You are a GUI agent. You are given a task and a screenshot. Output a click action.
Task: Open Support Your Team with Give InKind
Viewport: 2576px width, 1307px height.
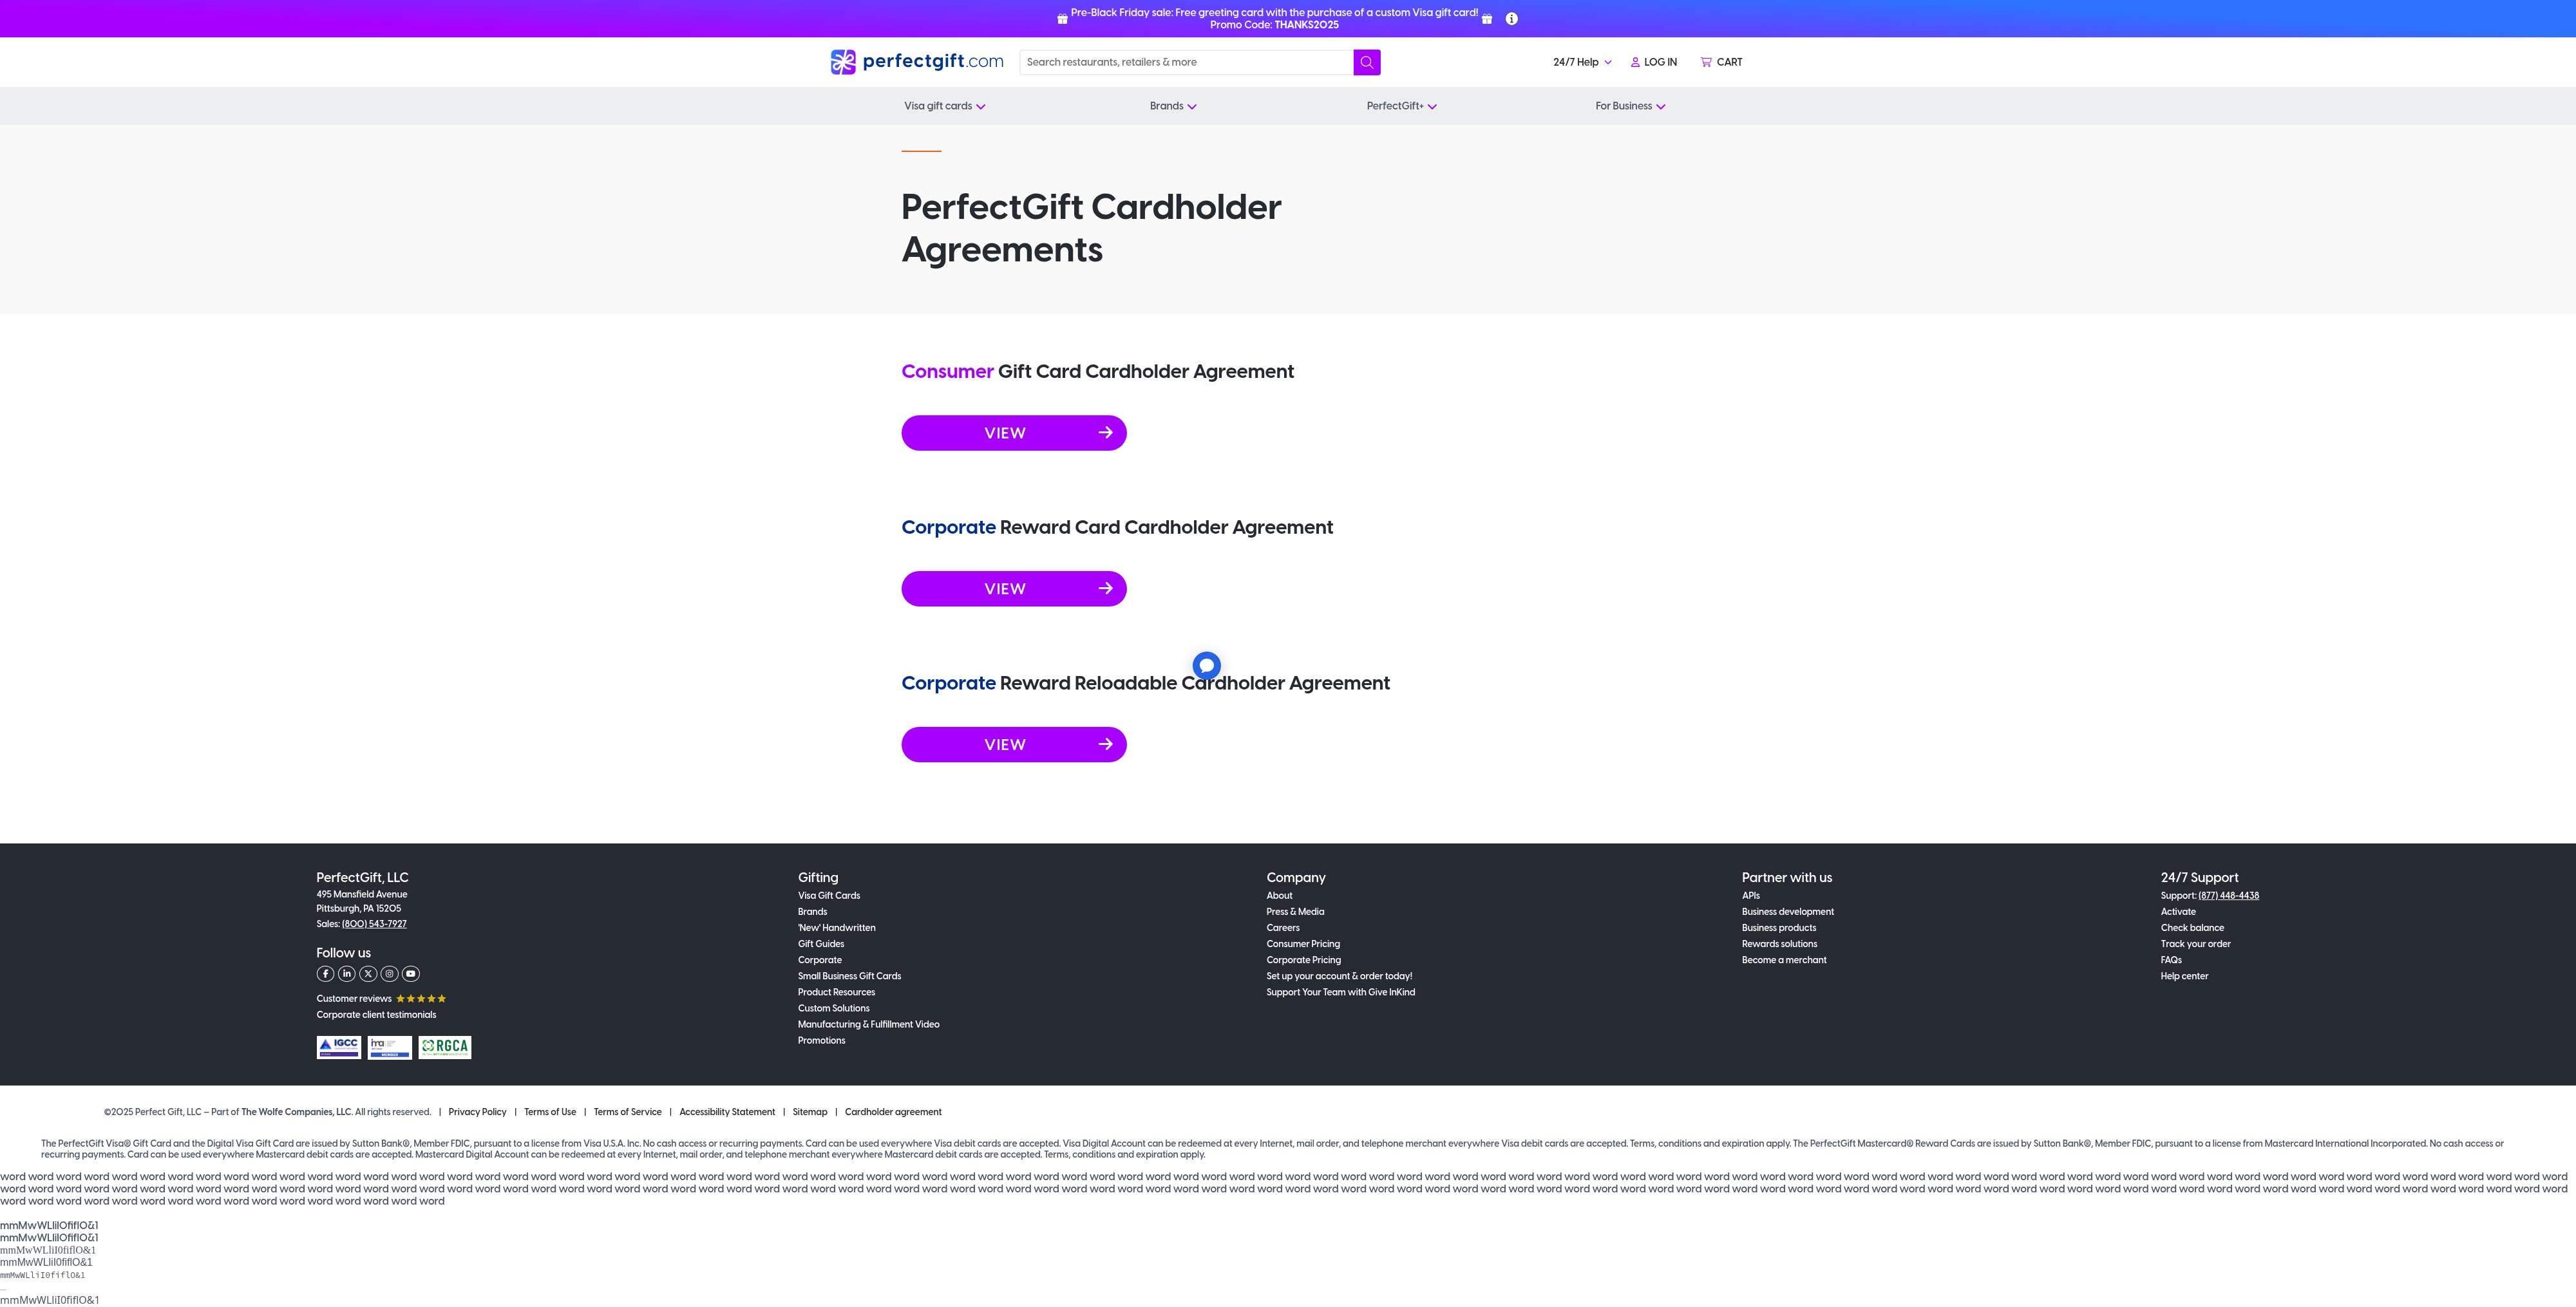[x=1340, y=992]
